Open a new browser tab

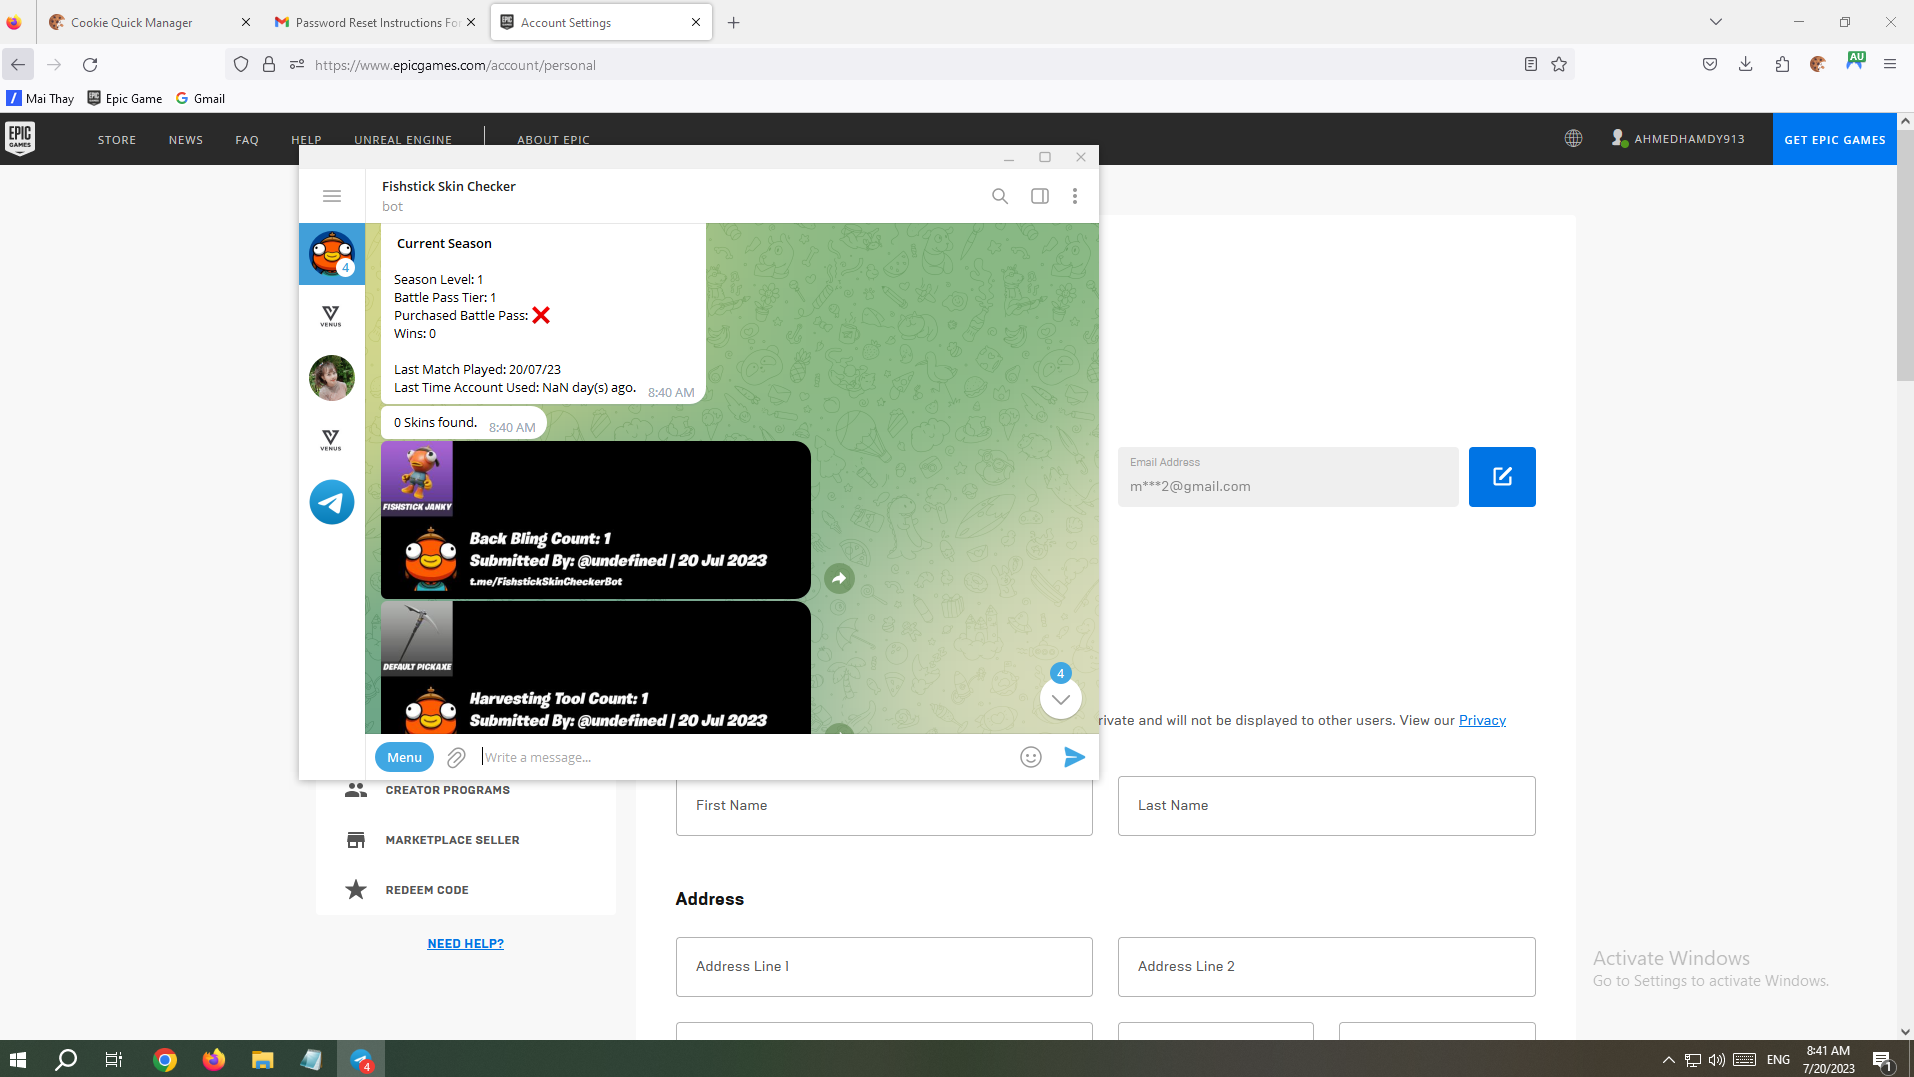(733, 22)
